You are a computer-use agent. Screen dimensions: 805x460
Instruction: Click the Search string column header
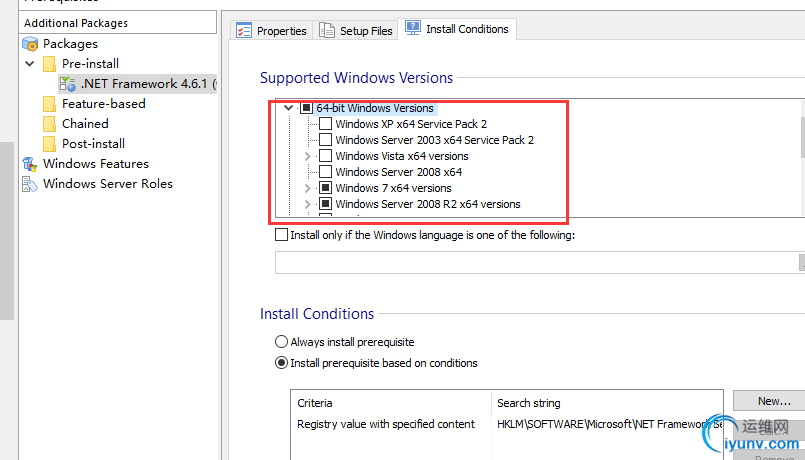tap(607, 403)
